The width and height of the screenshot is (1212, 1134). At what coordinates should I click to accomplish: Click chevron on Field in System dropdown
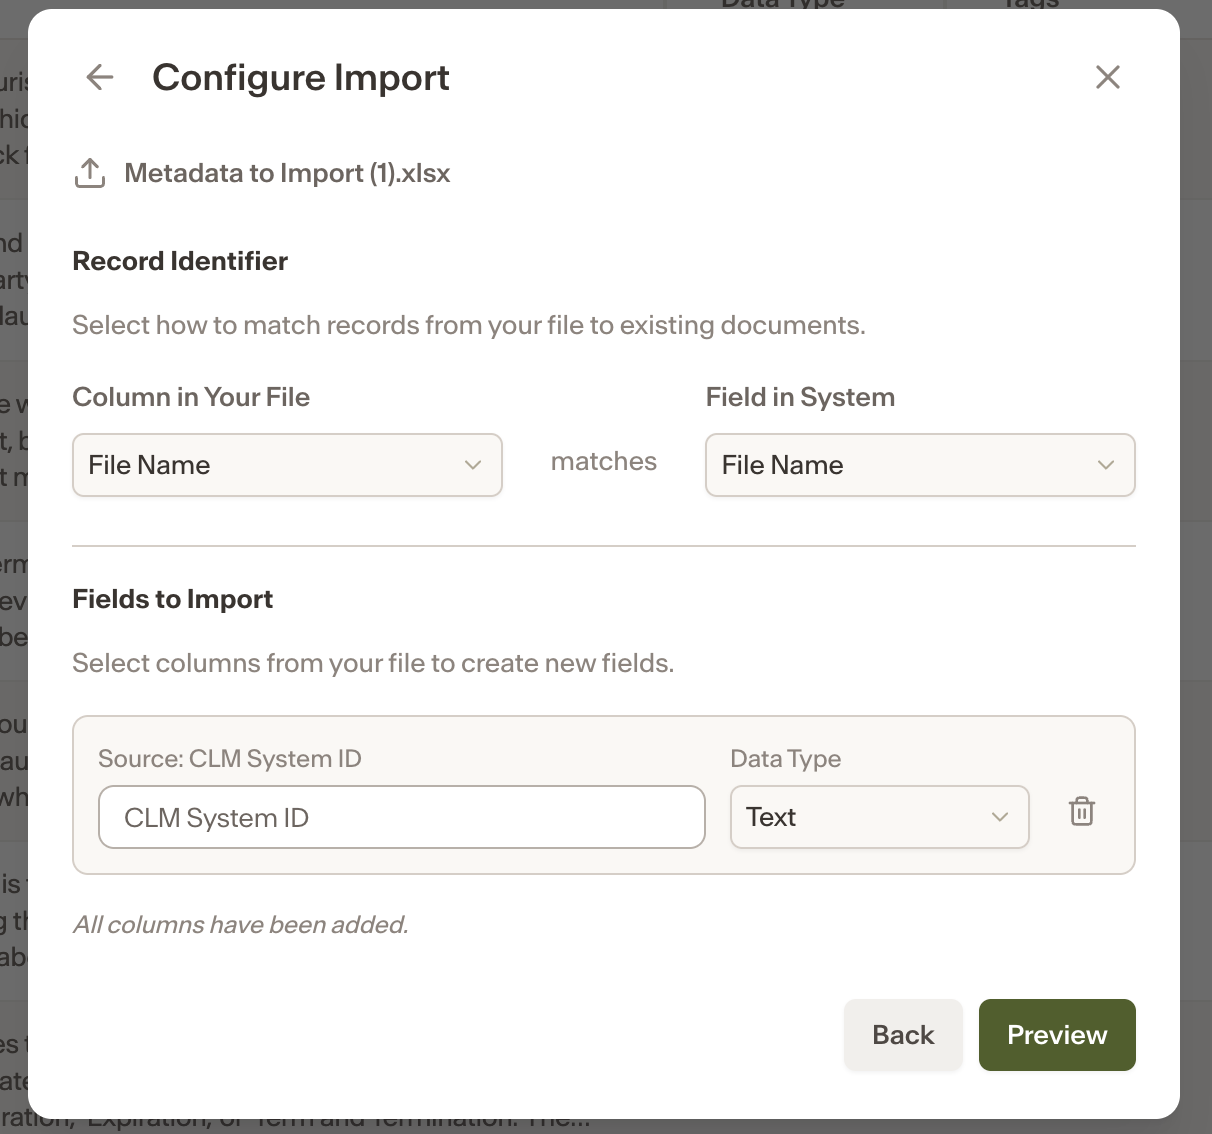(1106, 465)
